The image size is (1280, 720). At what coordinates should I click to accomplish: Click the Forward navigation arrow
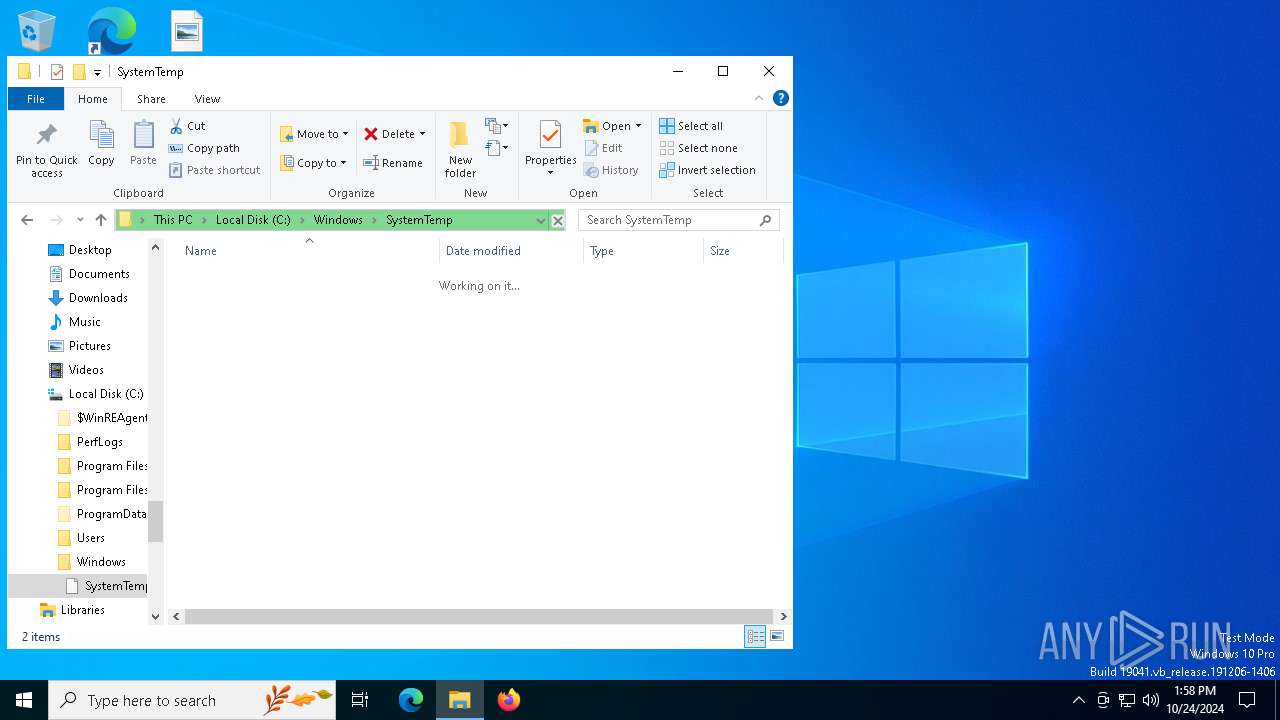[57, 220]
